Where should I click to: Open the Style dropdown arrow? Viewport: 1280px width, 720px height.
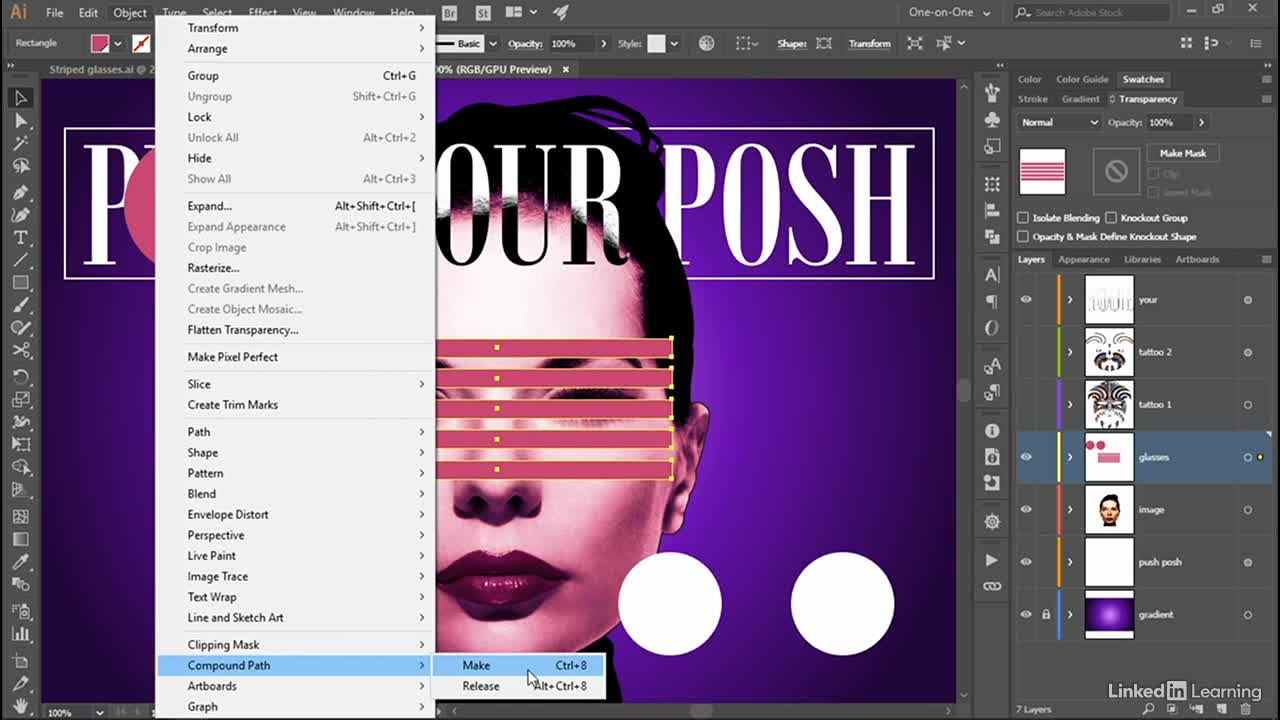coord(675,43)
